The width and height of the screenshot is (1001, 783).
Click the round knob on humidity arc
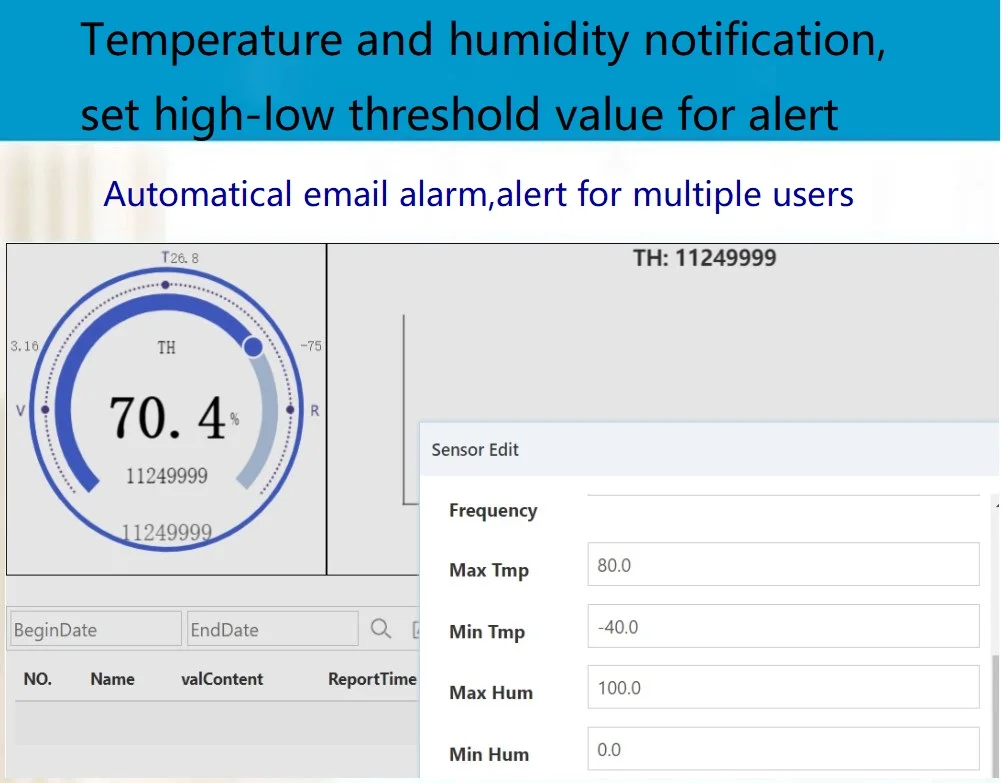(253, 347)
